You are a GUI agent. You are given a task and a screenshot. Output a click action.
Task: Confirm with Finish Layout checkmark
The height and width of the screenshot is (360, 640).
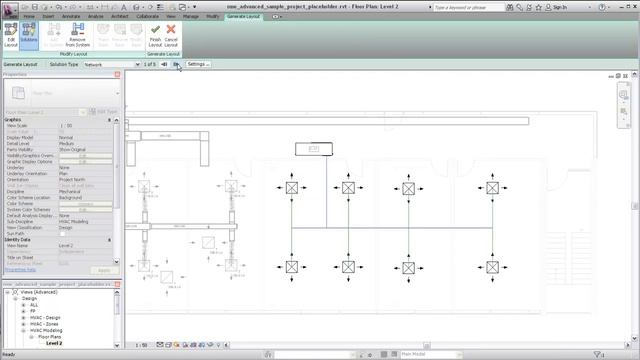[x=155, y=35]
